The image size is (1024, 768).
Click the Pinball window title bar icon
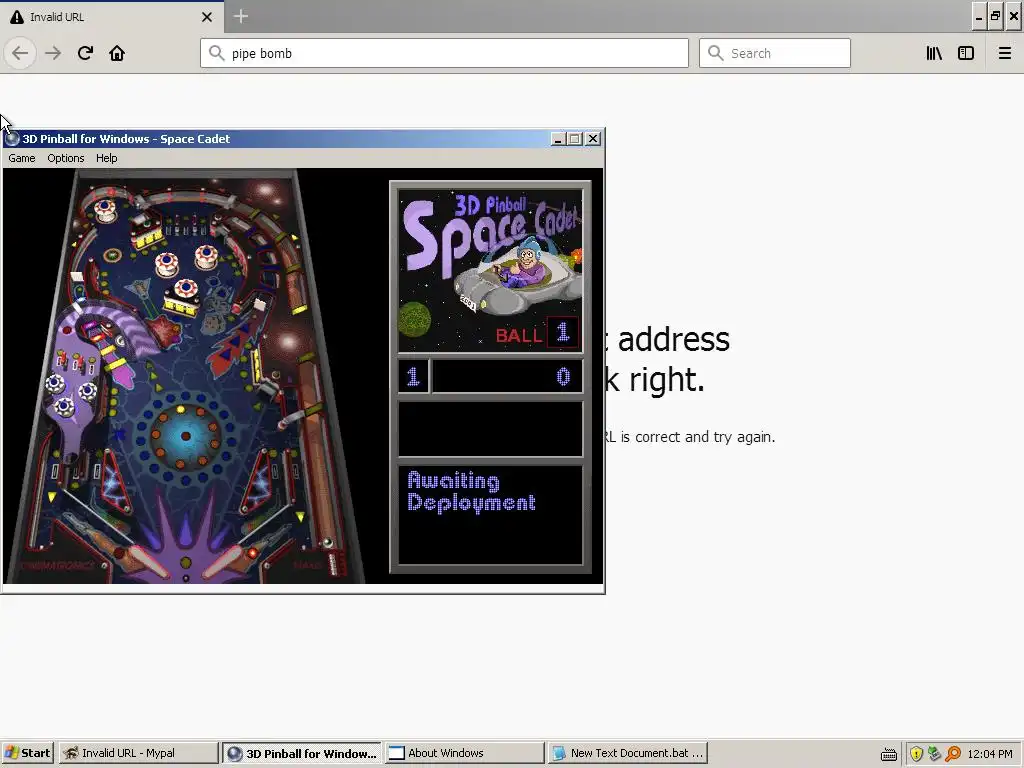pos(12,138)
